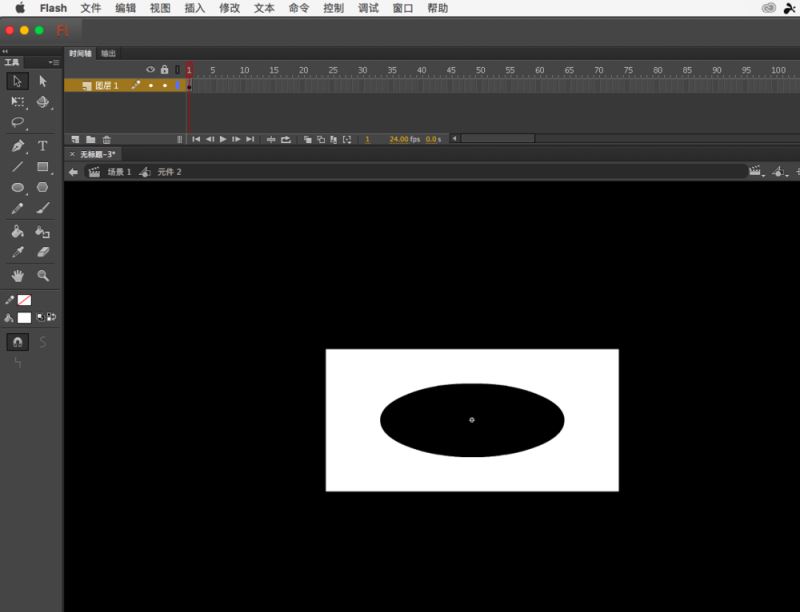Open the 视图 menu
800x612 pixels.
160,8
